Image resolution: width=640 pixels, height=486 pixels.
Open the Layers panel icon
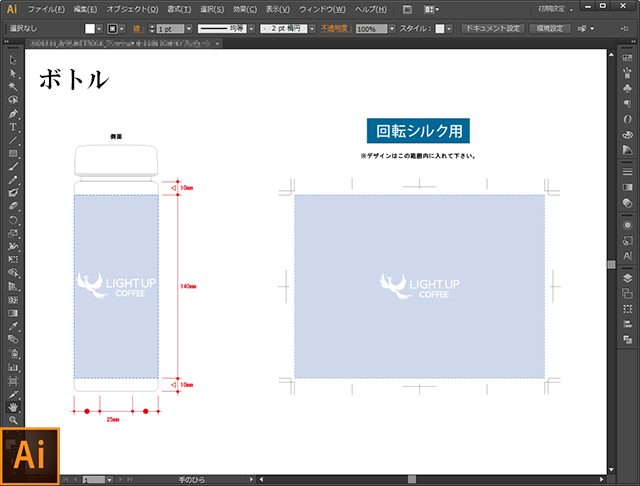(628, 278)
